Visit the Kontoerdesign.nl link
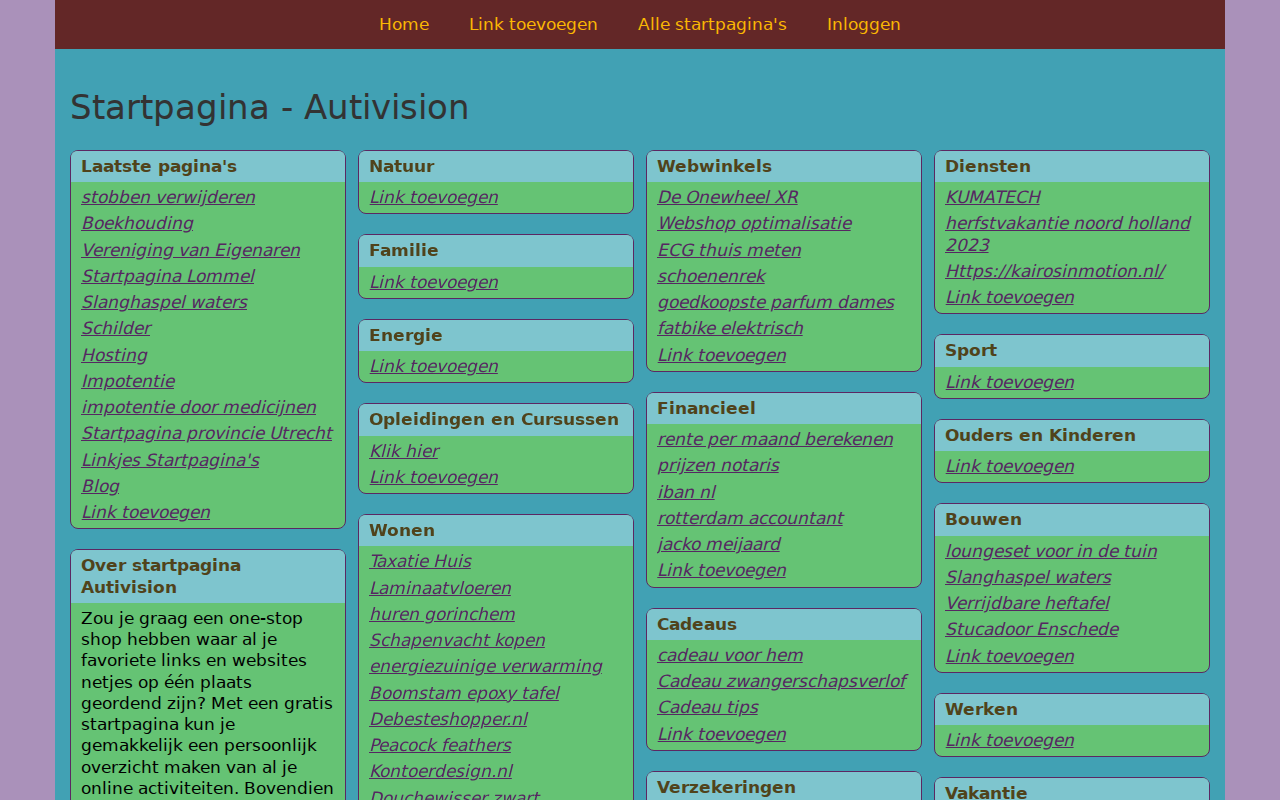The height and width of the screenshot is (800, 1280). coord(441,771)
